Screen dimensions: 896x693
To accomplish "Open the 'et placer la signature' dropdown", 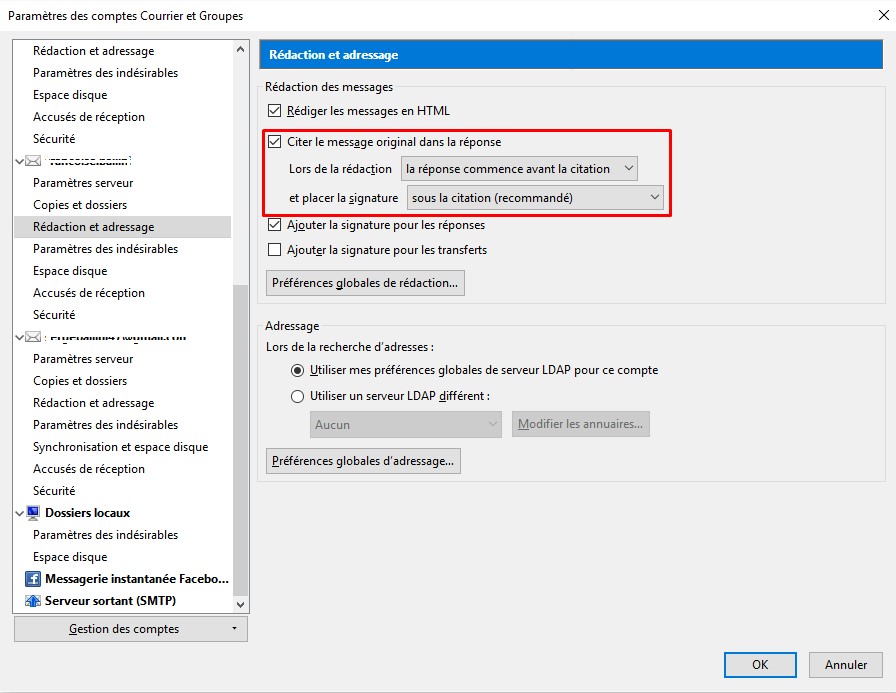I will (x=536, y=198).
